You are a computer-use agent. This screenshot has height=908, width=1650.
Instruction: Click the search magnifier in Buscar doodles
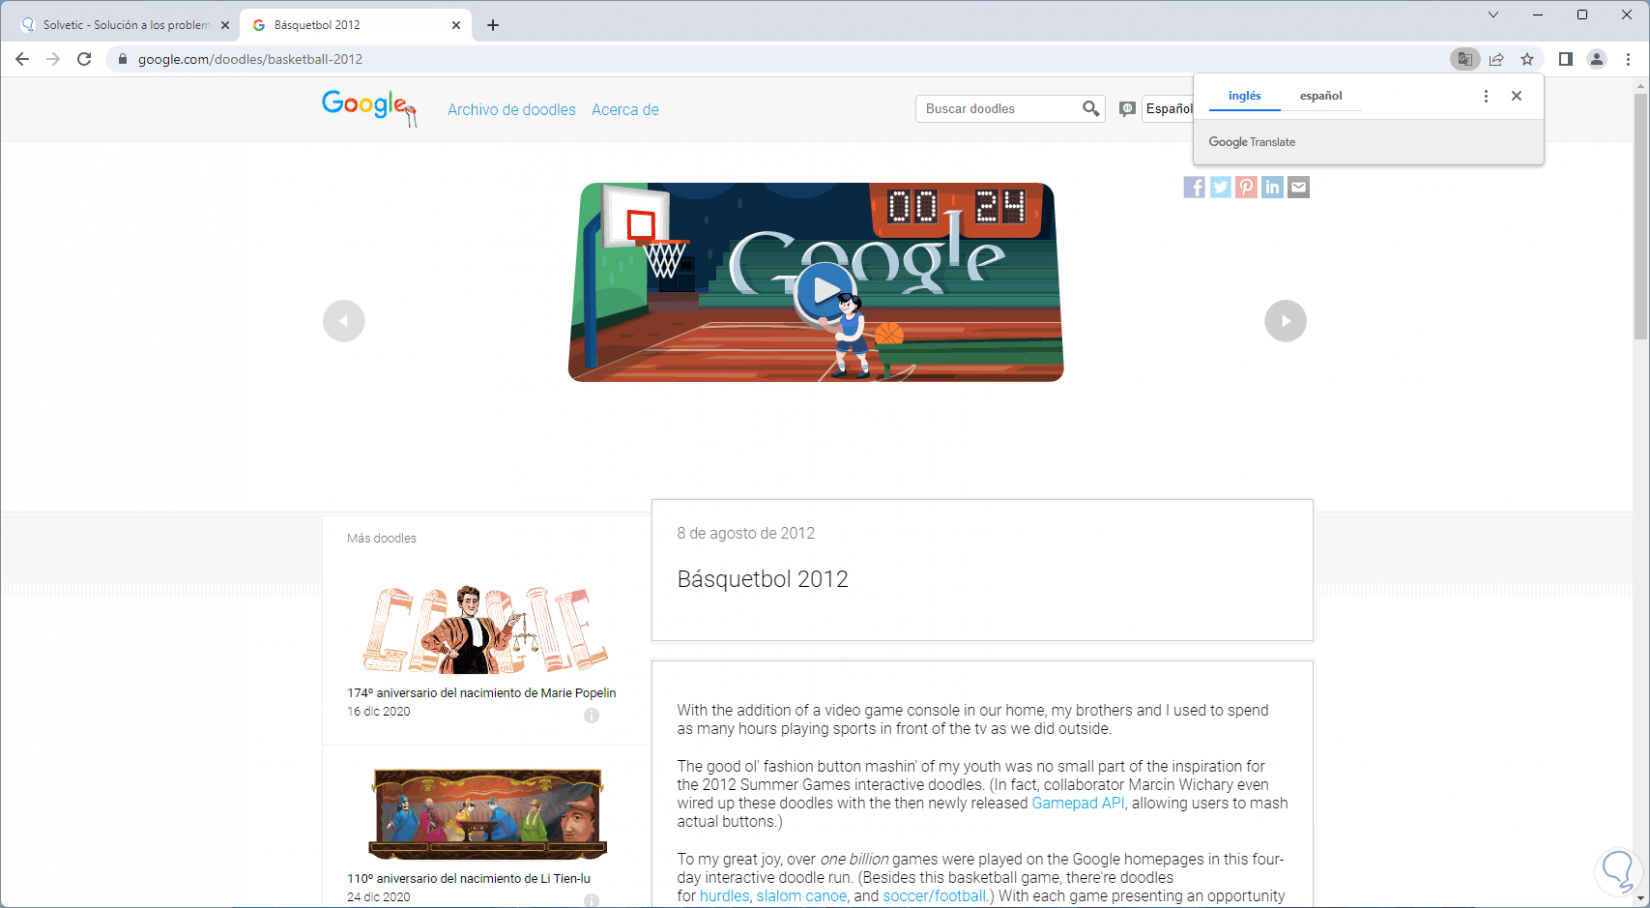[1090, 108]
